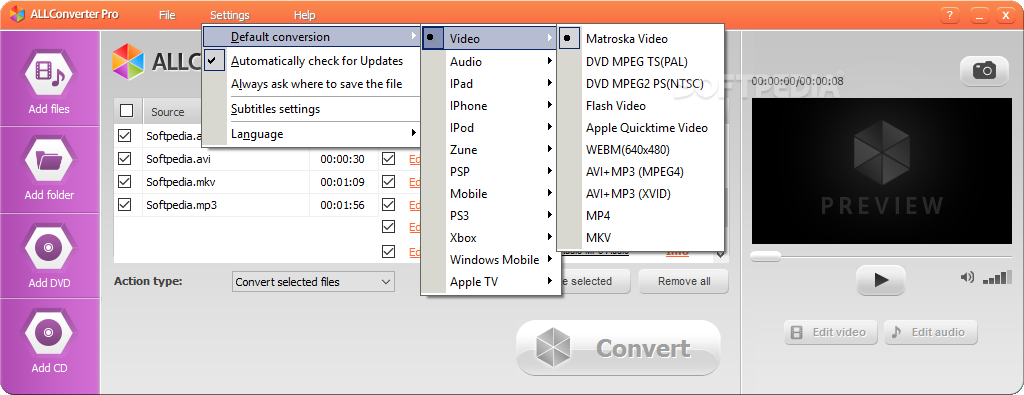Expand the Zune formats submenu
Screen dimensions: 1024x395
tap(491, 150)
